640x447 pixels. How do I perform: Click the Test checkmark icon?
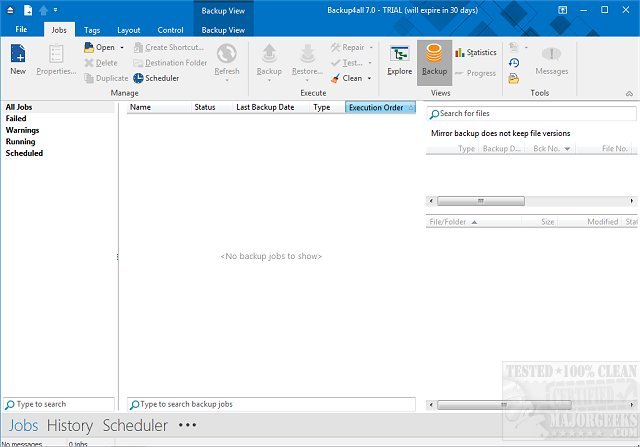click(x=336, y=63)
